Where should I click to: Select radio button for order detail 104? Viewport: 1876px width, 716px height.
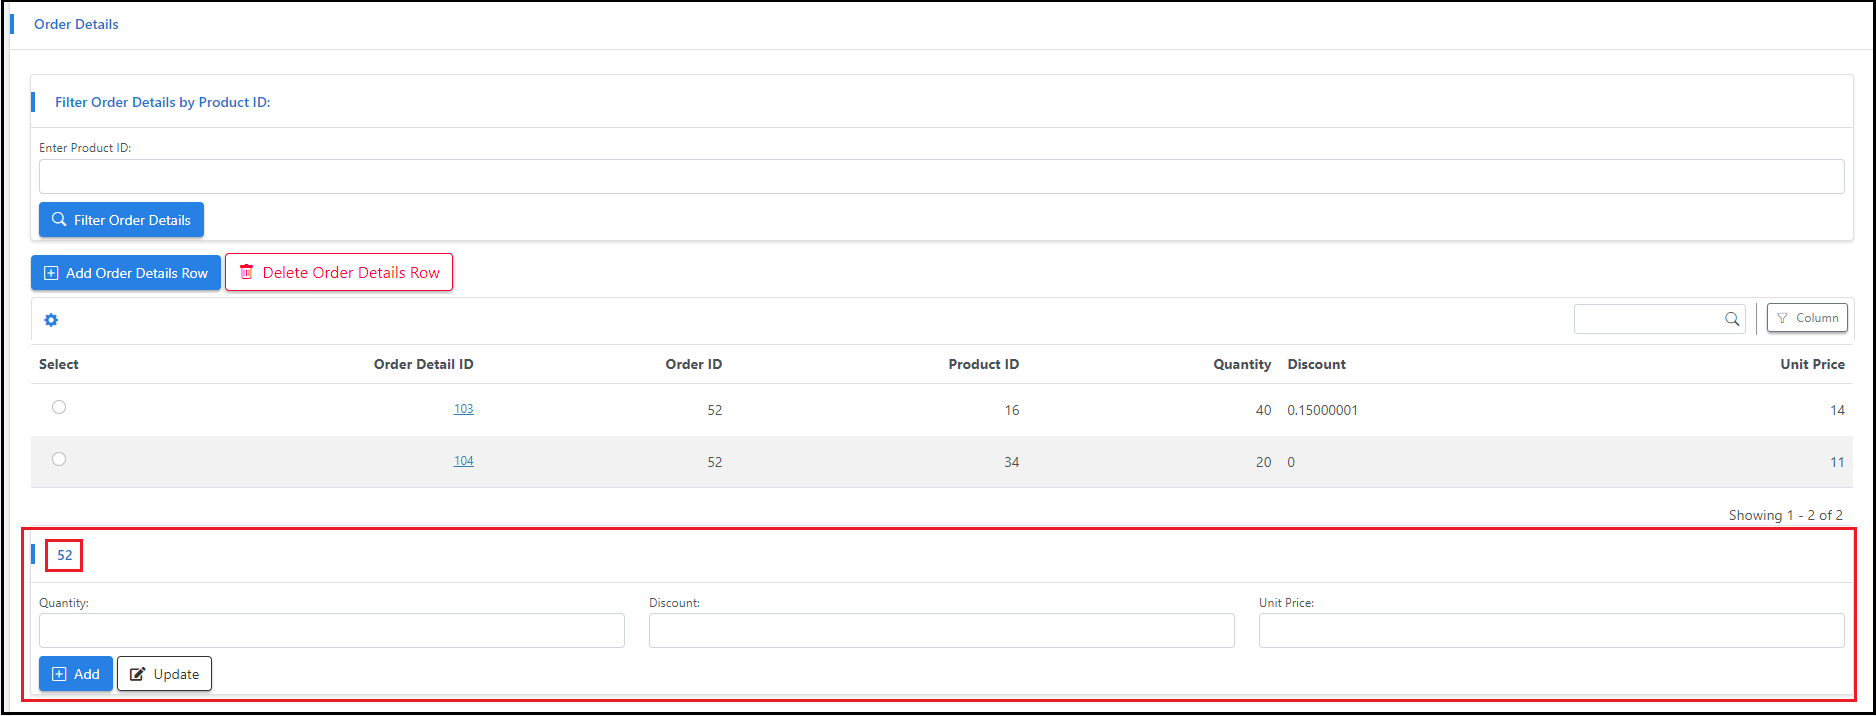(59, 459)
